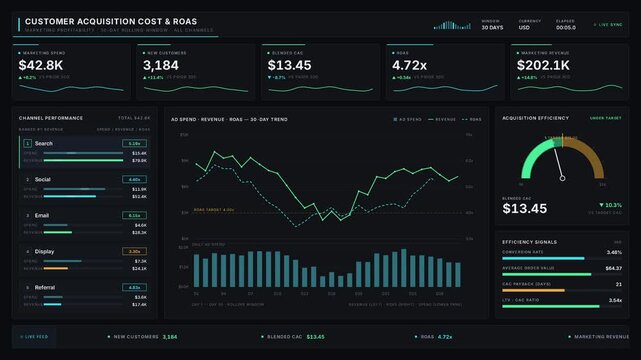The height and width of the screenshot is (360, 641).
Task: Click the Search spend value $15.4K
Action: 139,153
